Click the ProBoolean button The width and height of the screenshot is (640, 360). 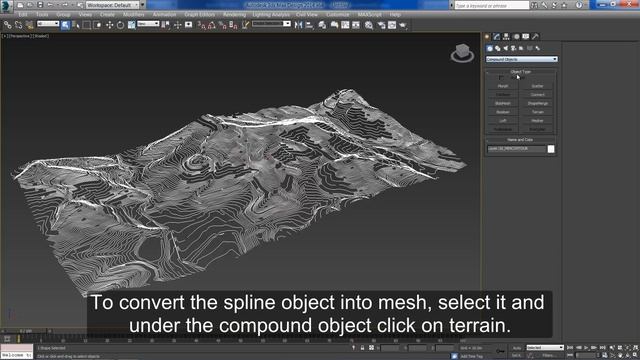pyautogui.click(x=503, y=129)
